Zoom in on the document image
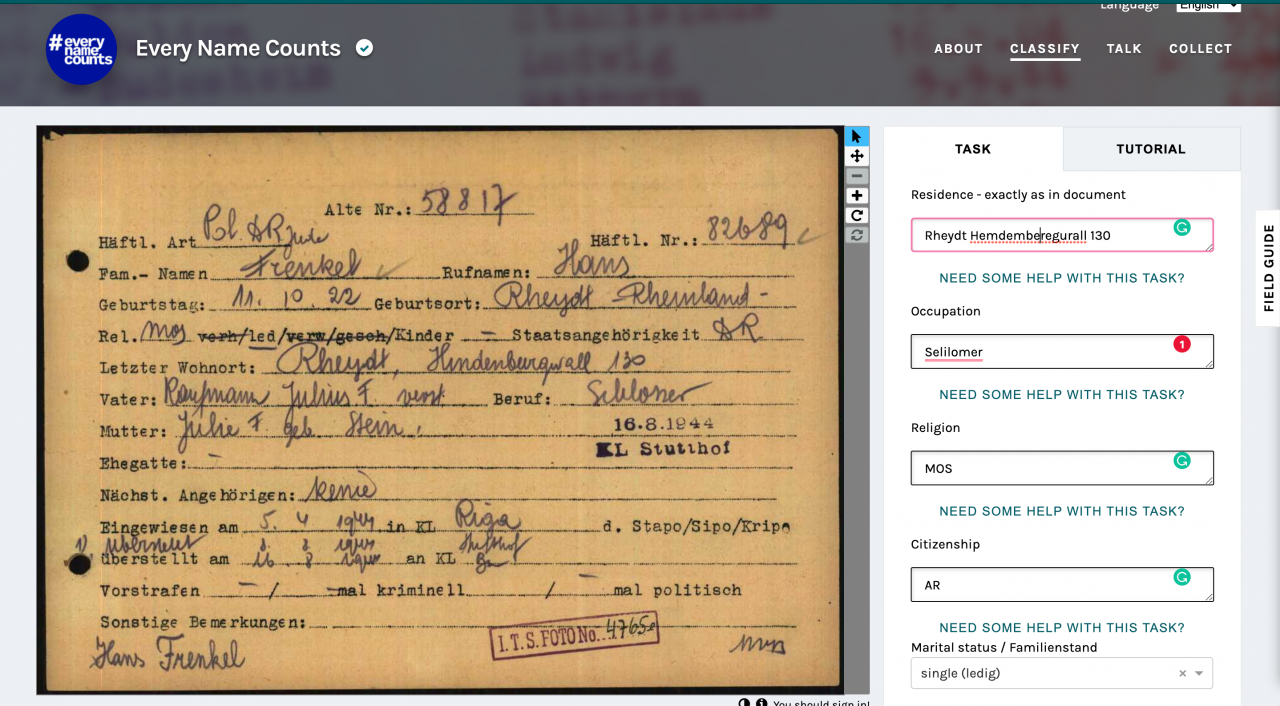Image resolution: width=1280 pixels, height=706 pixels. click(x=857, y=196)
